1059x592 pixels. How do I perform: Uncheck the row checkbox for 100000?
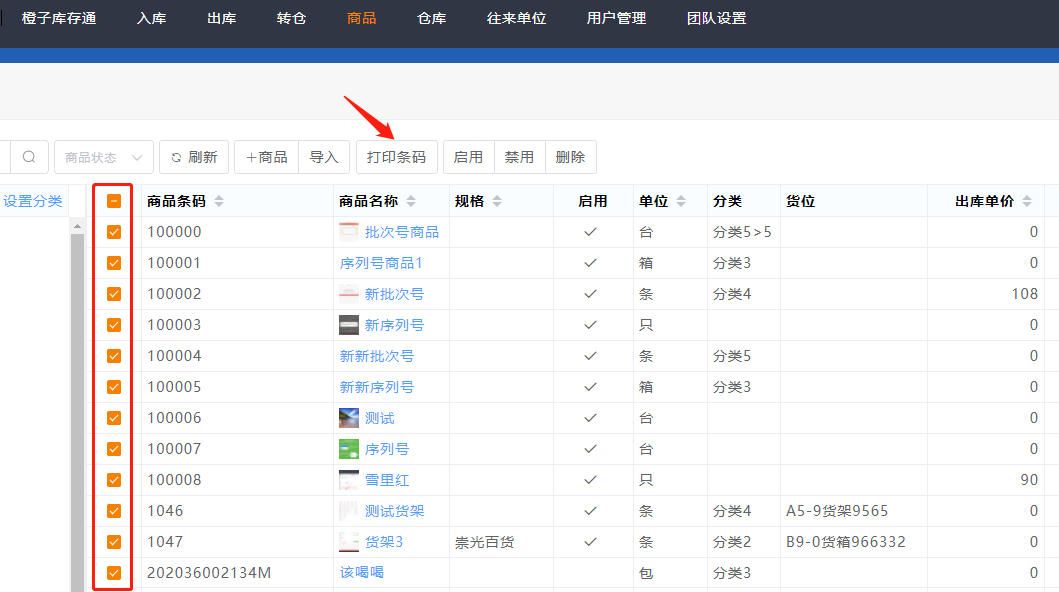click(114, 232)
